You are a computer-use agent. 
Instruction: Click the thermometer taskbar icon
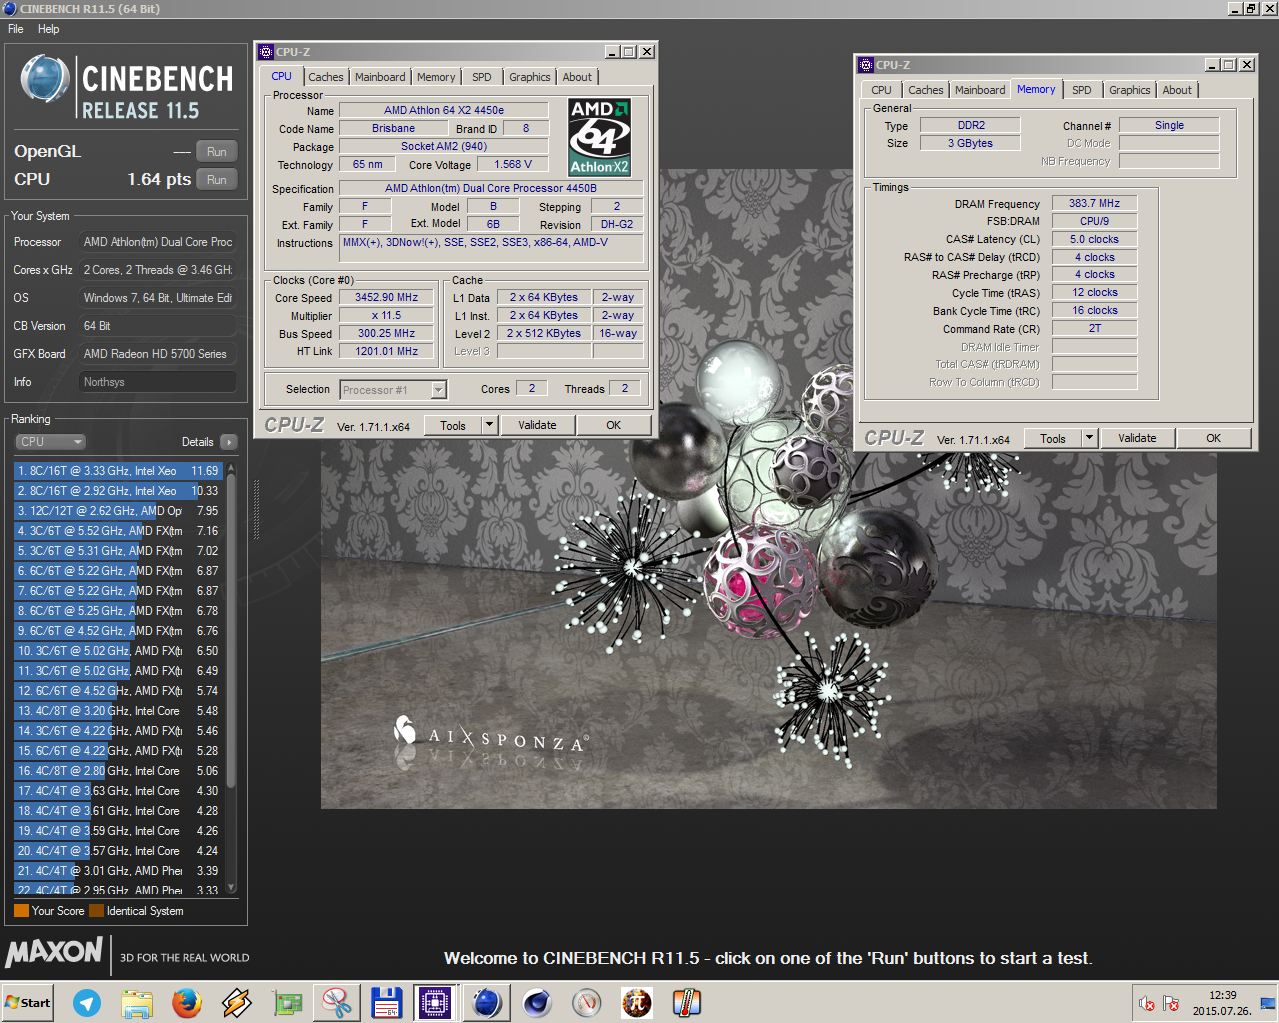[x=687, y=1002]
